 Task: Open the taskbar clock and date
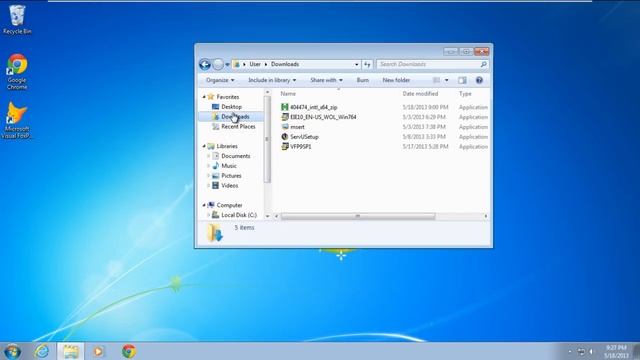(x=616, y=351)
